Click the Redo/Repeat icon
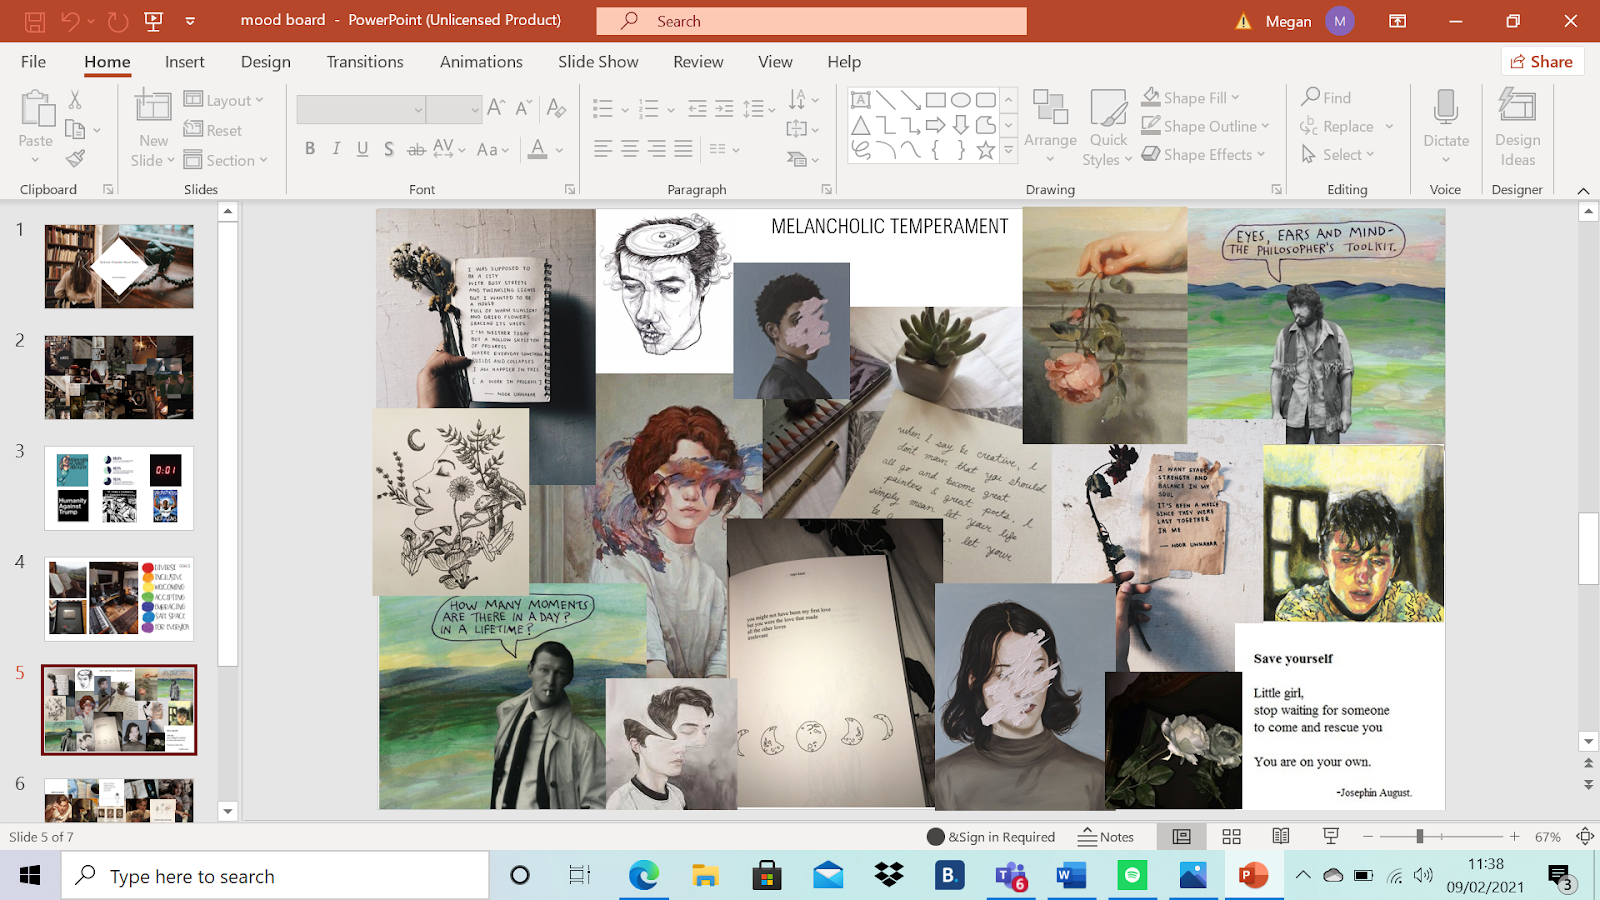This screenshot has width=1600, height=900. 118,21
